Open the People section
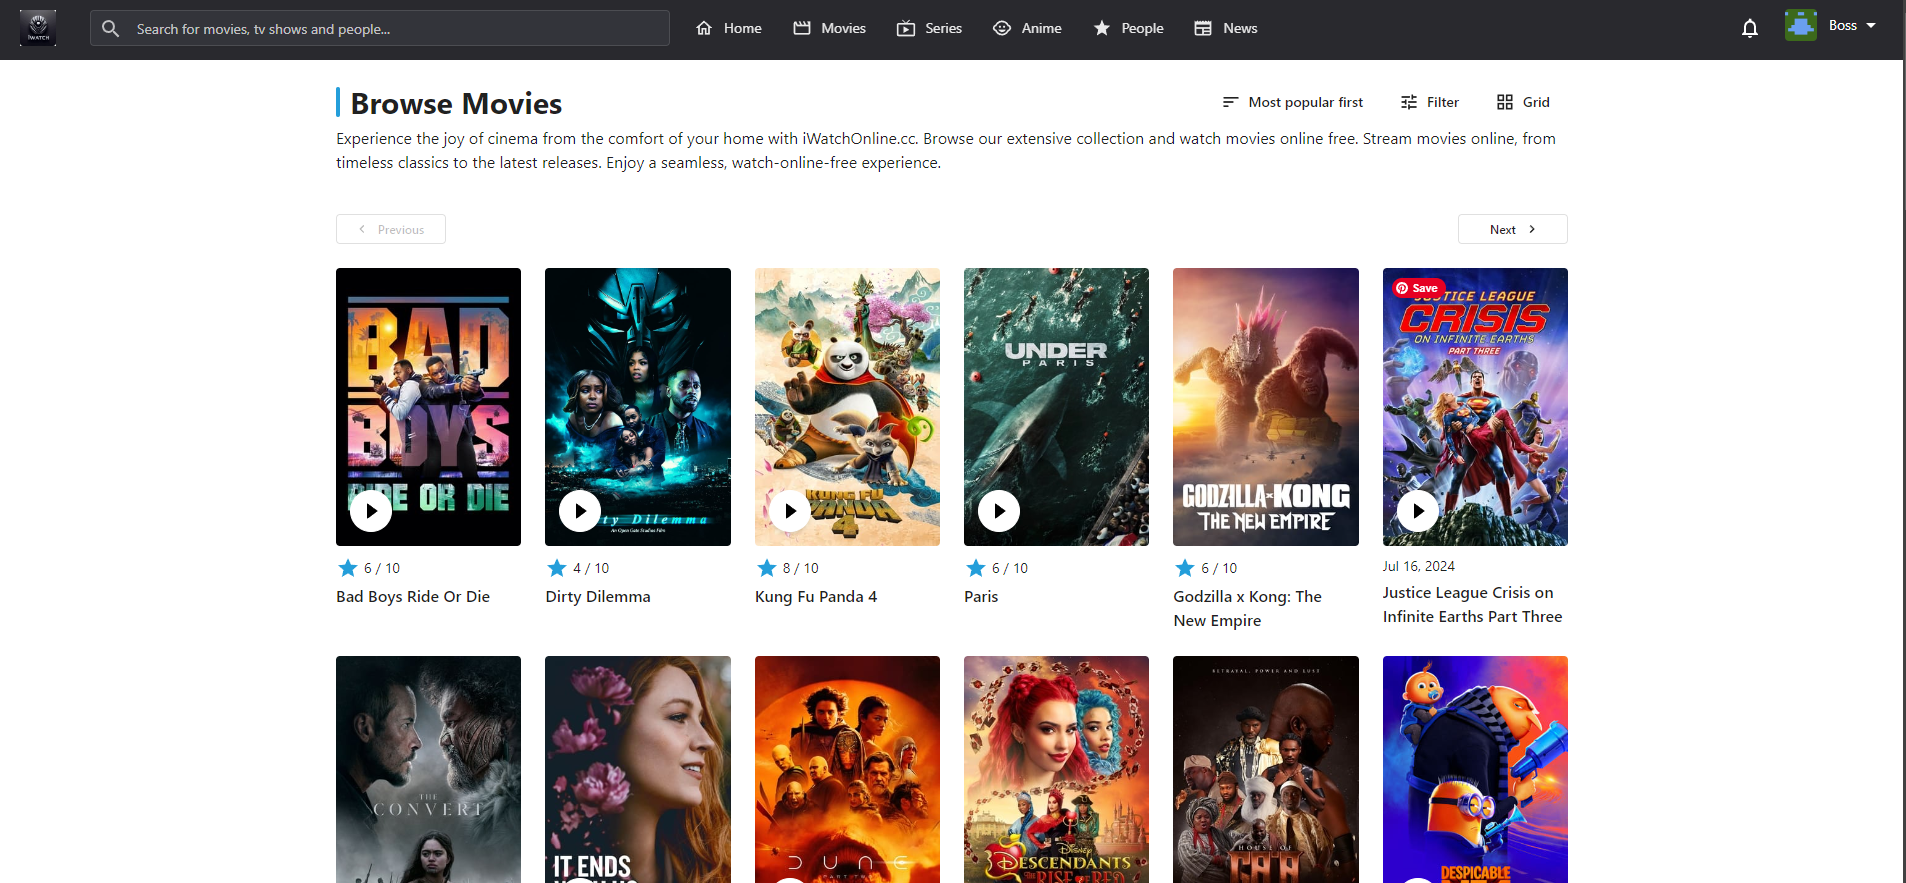The height and width of the screenshot is (883, 1906). 1128,28
